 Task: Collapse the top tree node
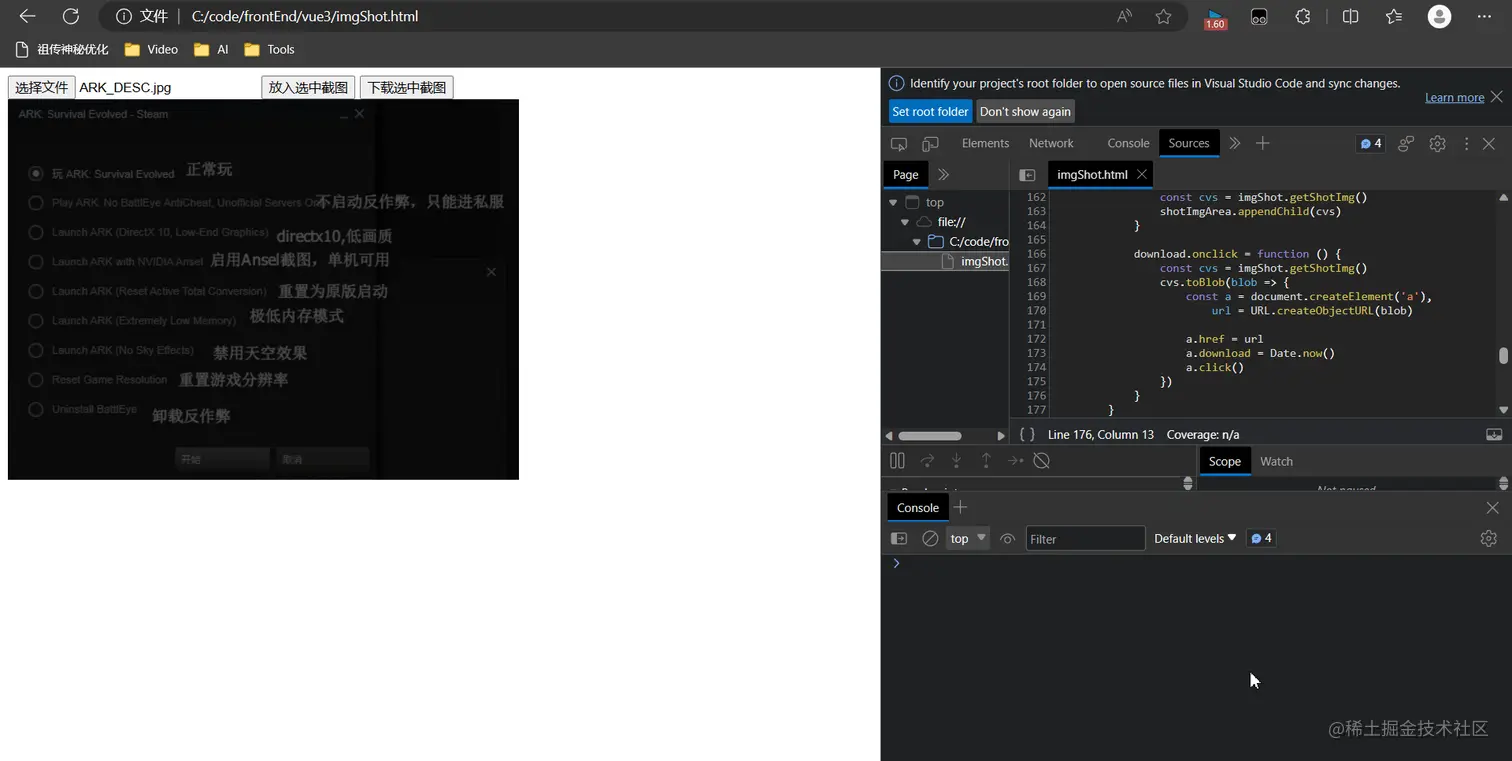893,202
